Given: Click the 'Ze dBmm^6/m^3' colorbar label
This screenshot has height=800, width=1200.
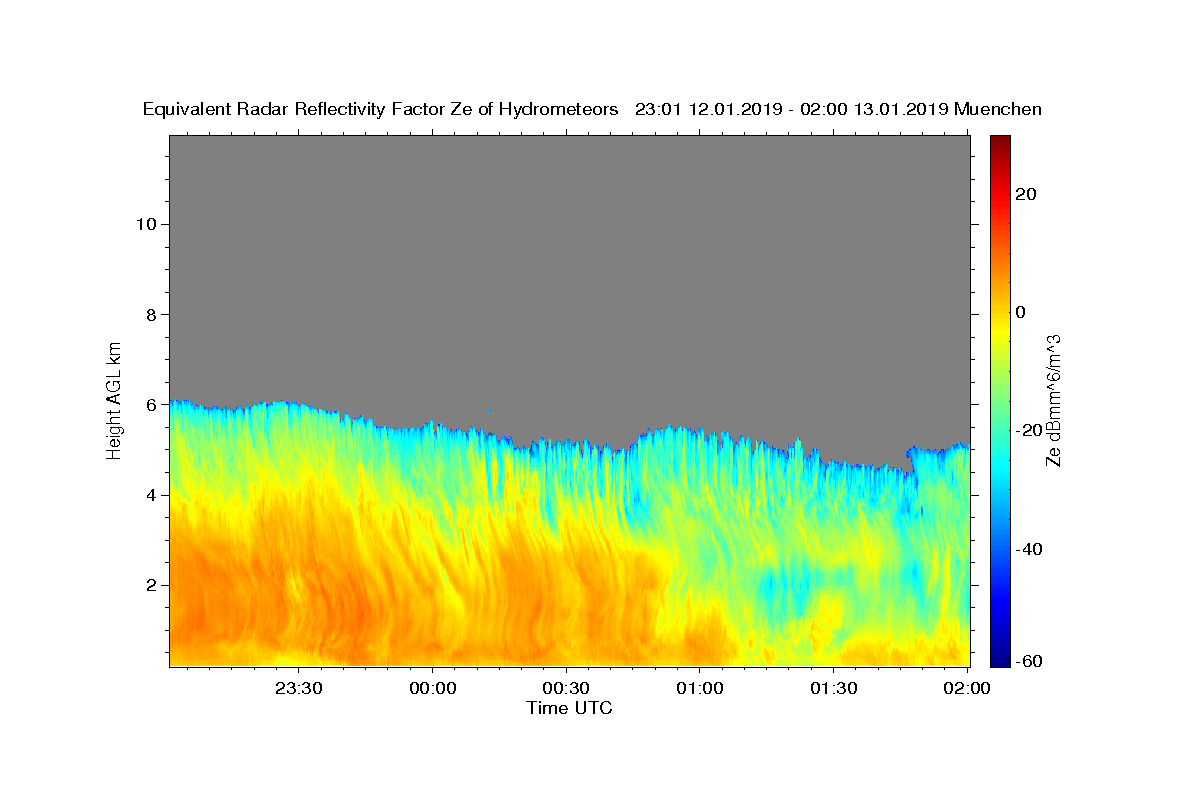Looking at the screenshot, I should coord(1053,400).
